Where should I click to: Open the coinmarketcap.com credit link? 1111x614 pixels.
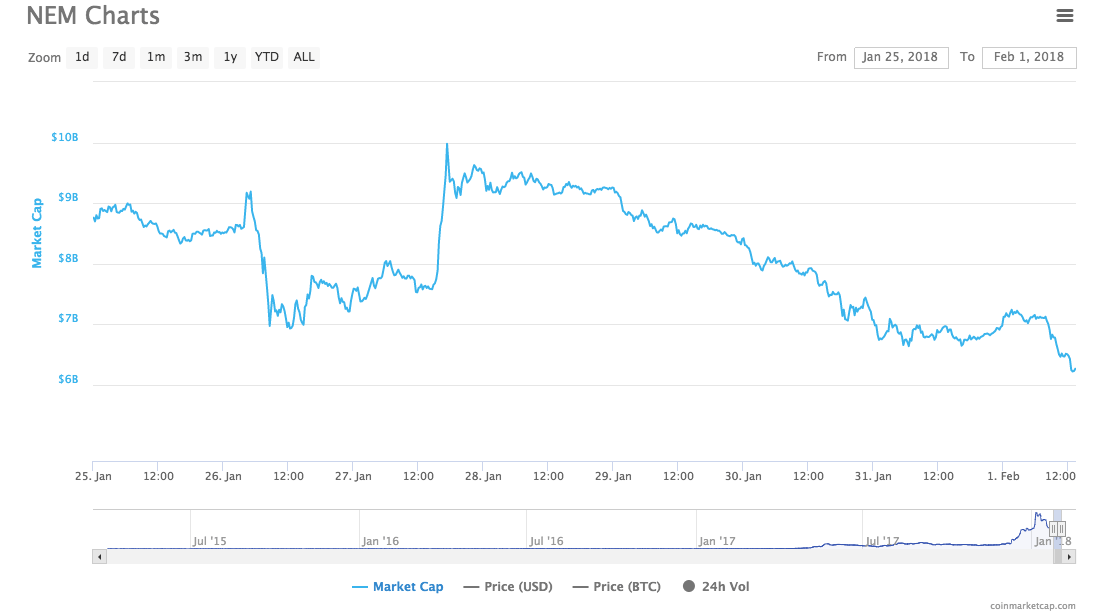[1033, 606]
